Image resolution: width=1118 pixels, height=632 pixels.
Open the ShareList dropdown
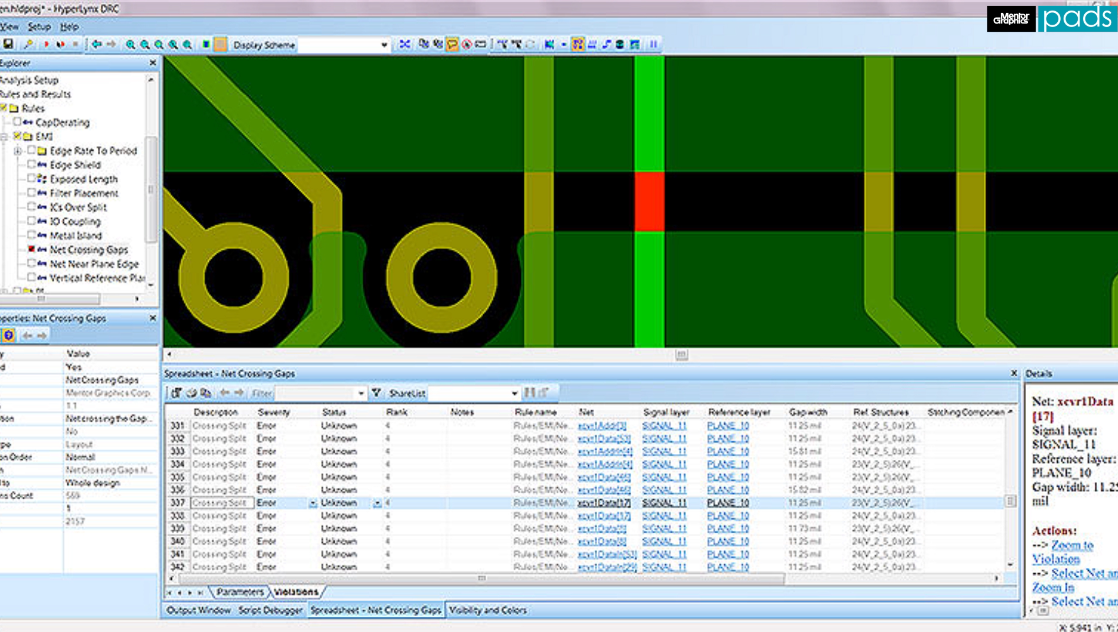coord(513,392)
